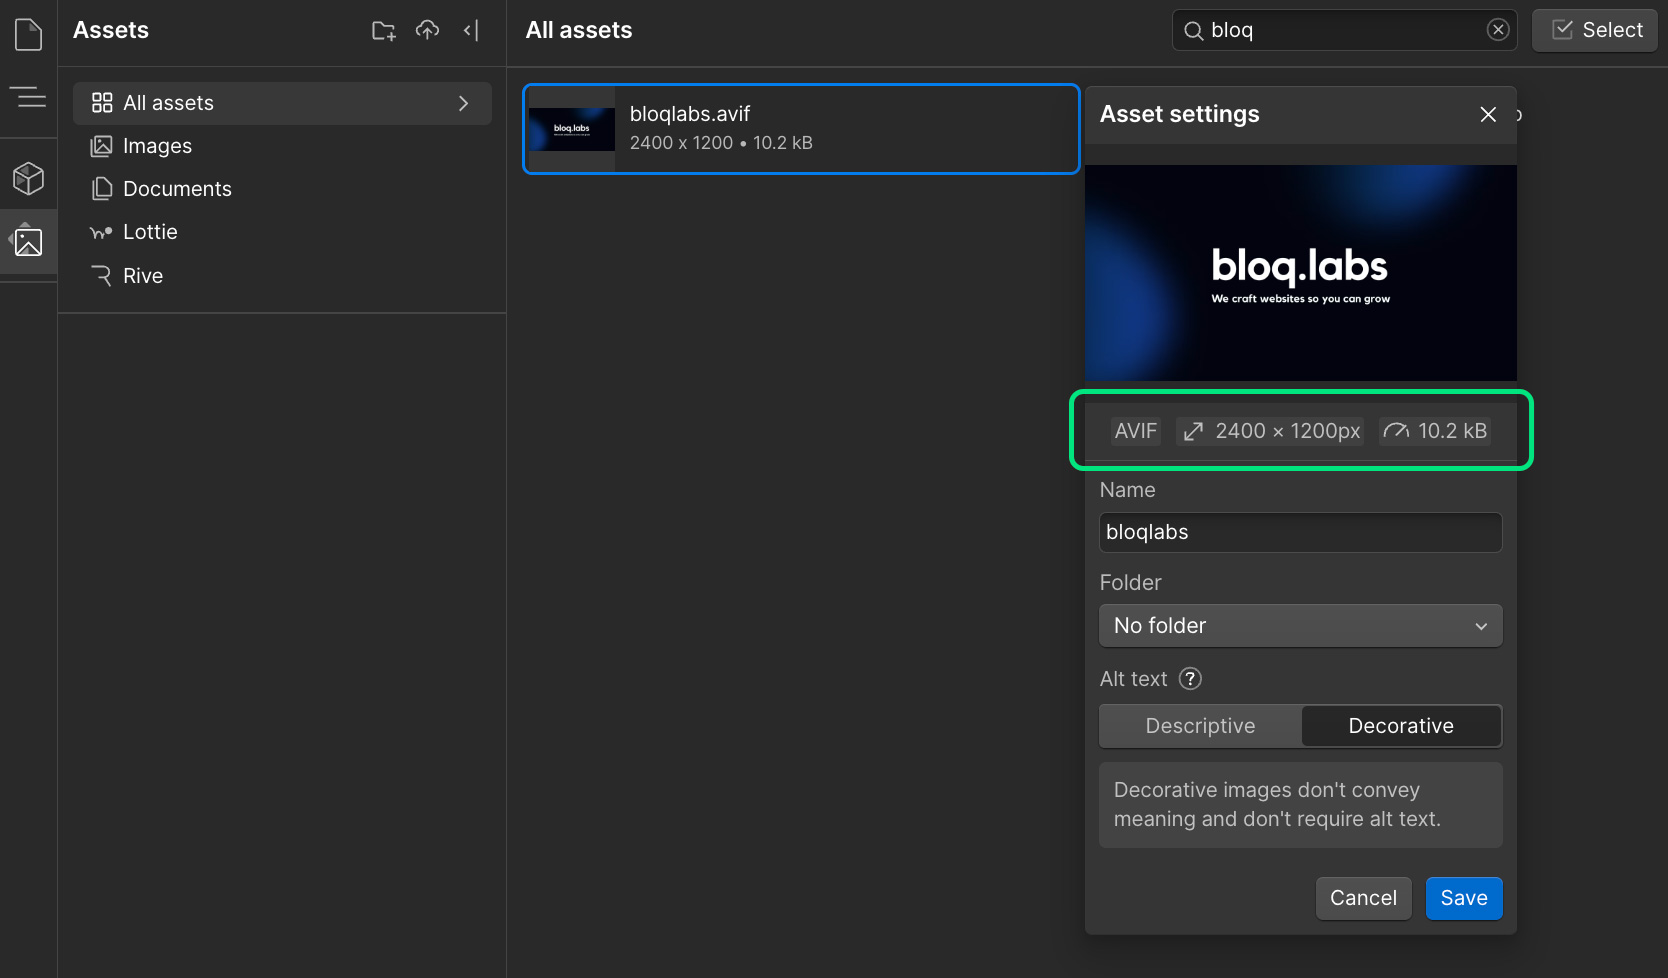Click the Asset settings title
This screenshot has height=978, width=1668.
1180,114
